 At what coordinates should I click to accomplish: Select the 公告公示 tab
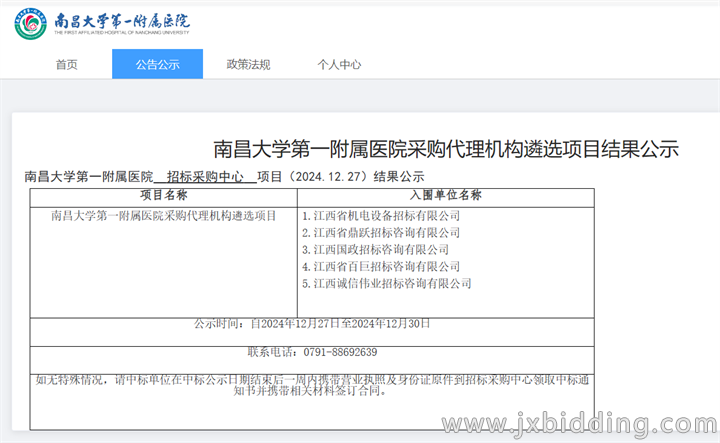point(158,64)
